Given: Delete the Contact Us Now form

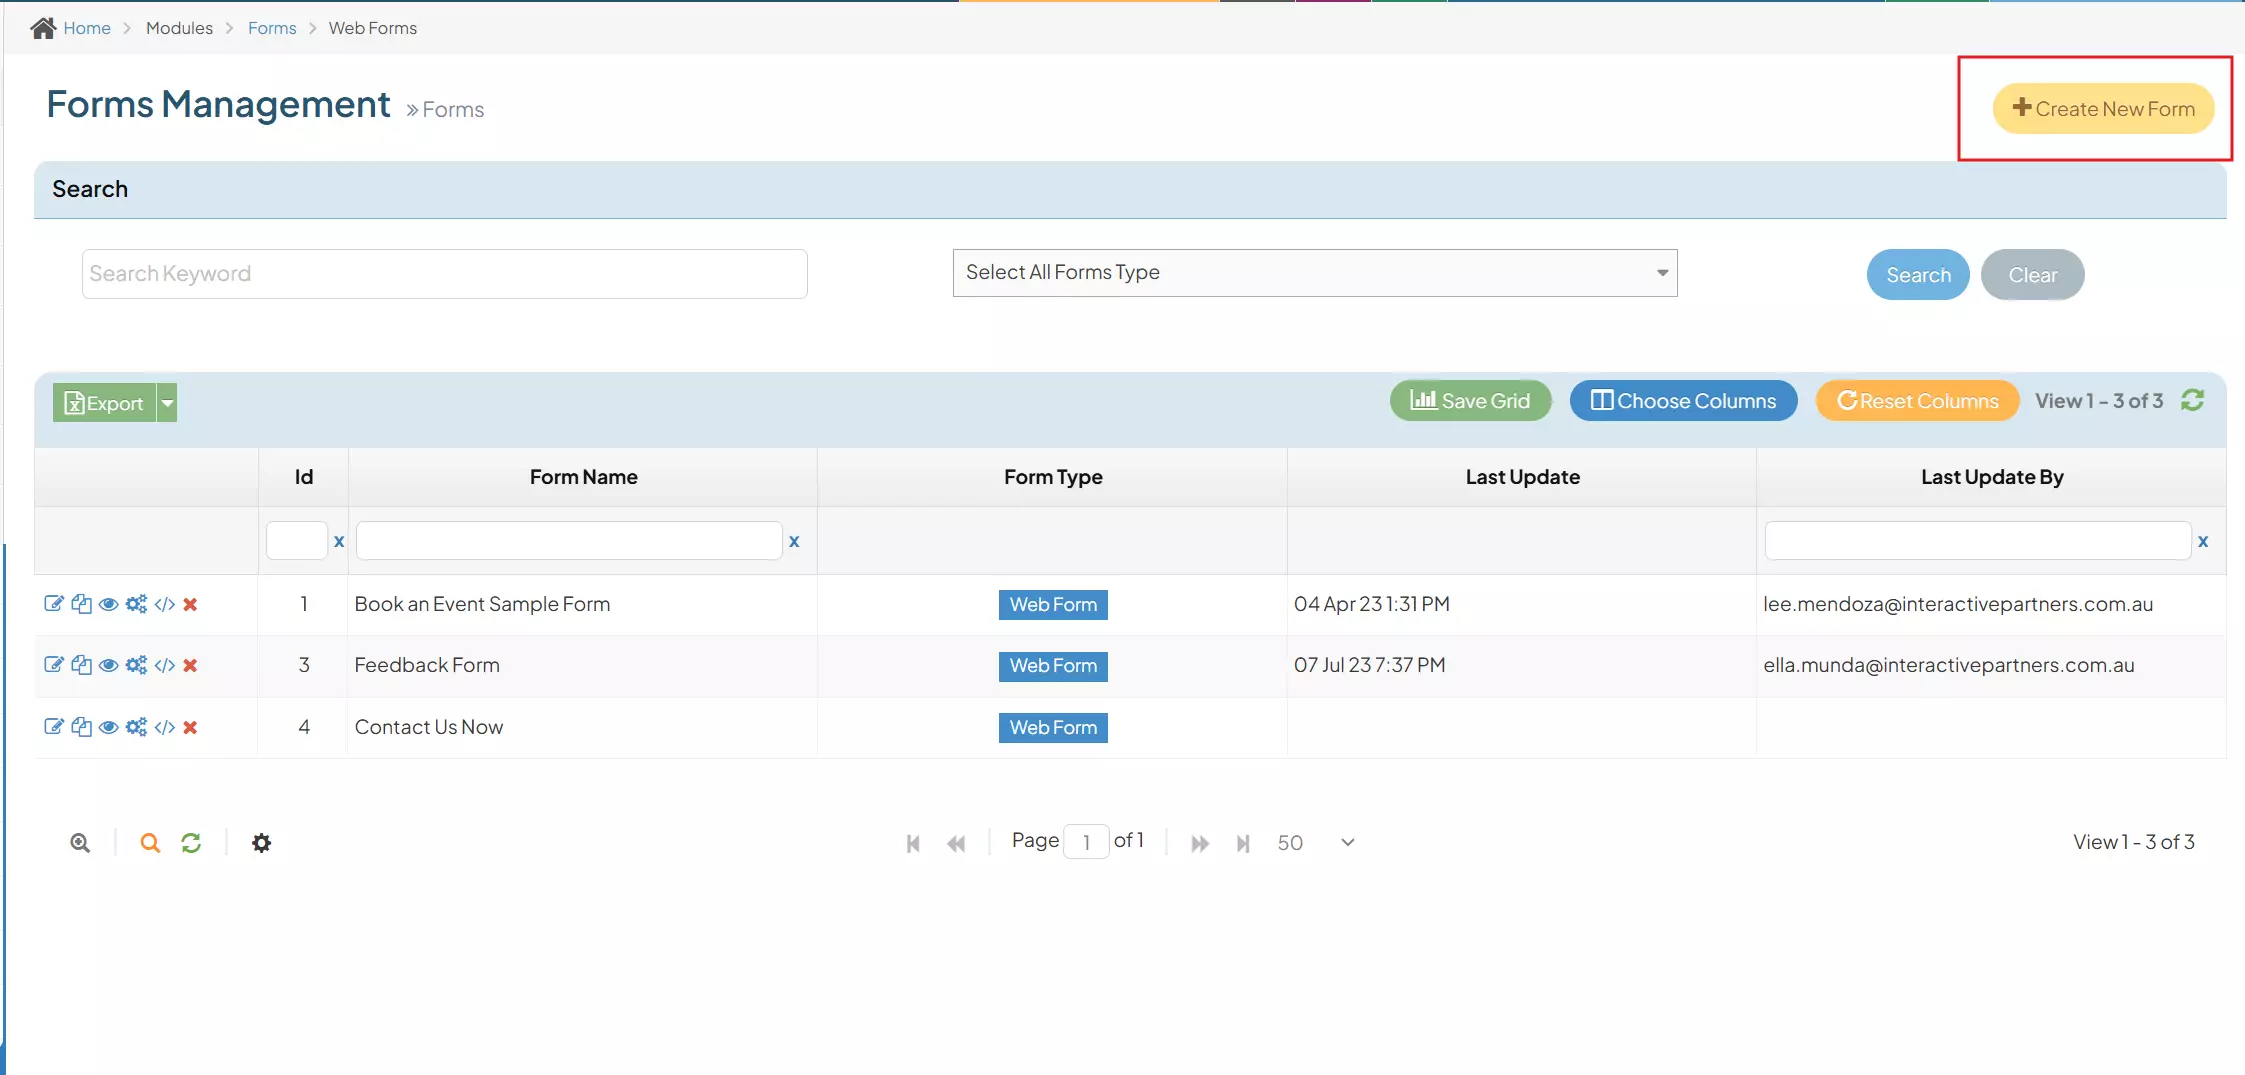Looking at the screenshot, I should point(191,727).
